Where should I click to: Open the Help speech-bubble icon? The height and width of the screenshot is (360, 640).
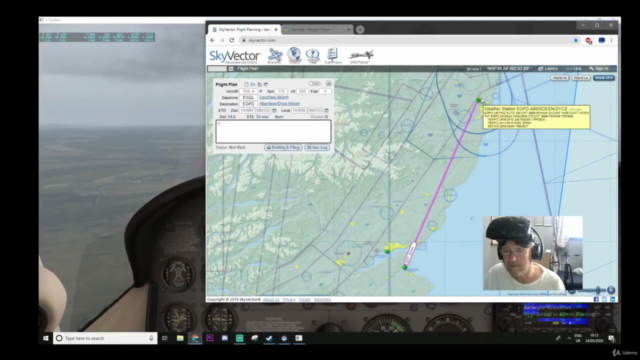point(313,56)
